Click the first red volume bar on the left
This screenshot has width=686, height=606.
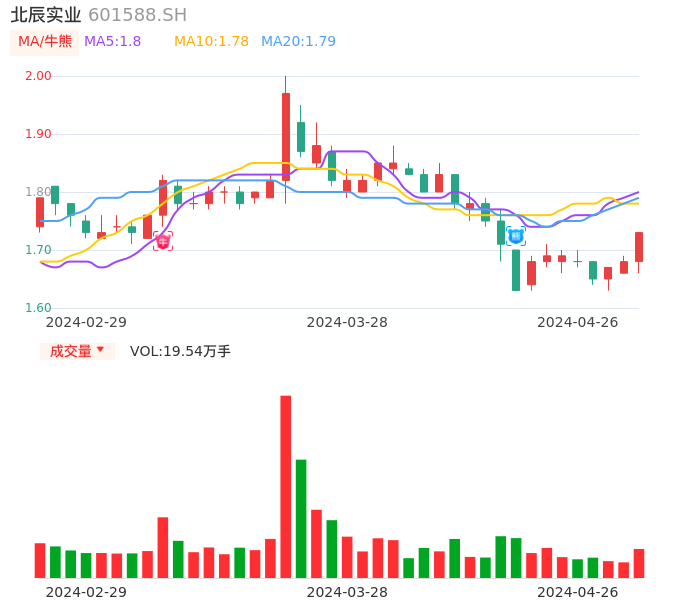[40, 560]
